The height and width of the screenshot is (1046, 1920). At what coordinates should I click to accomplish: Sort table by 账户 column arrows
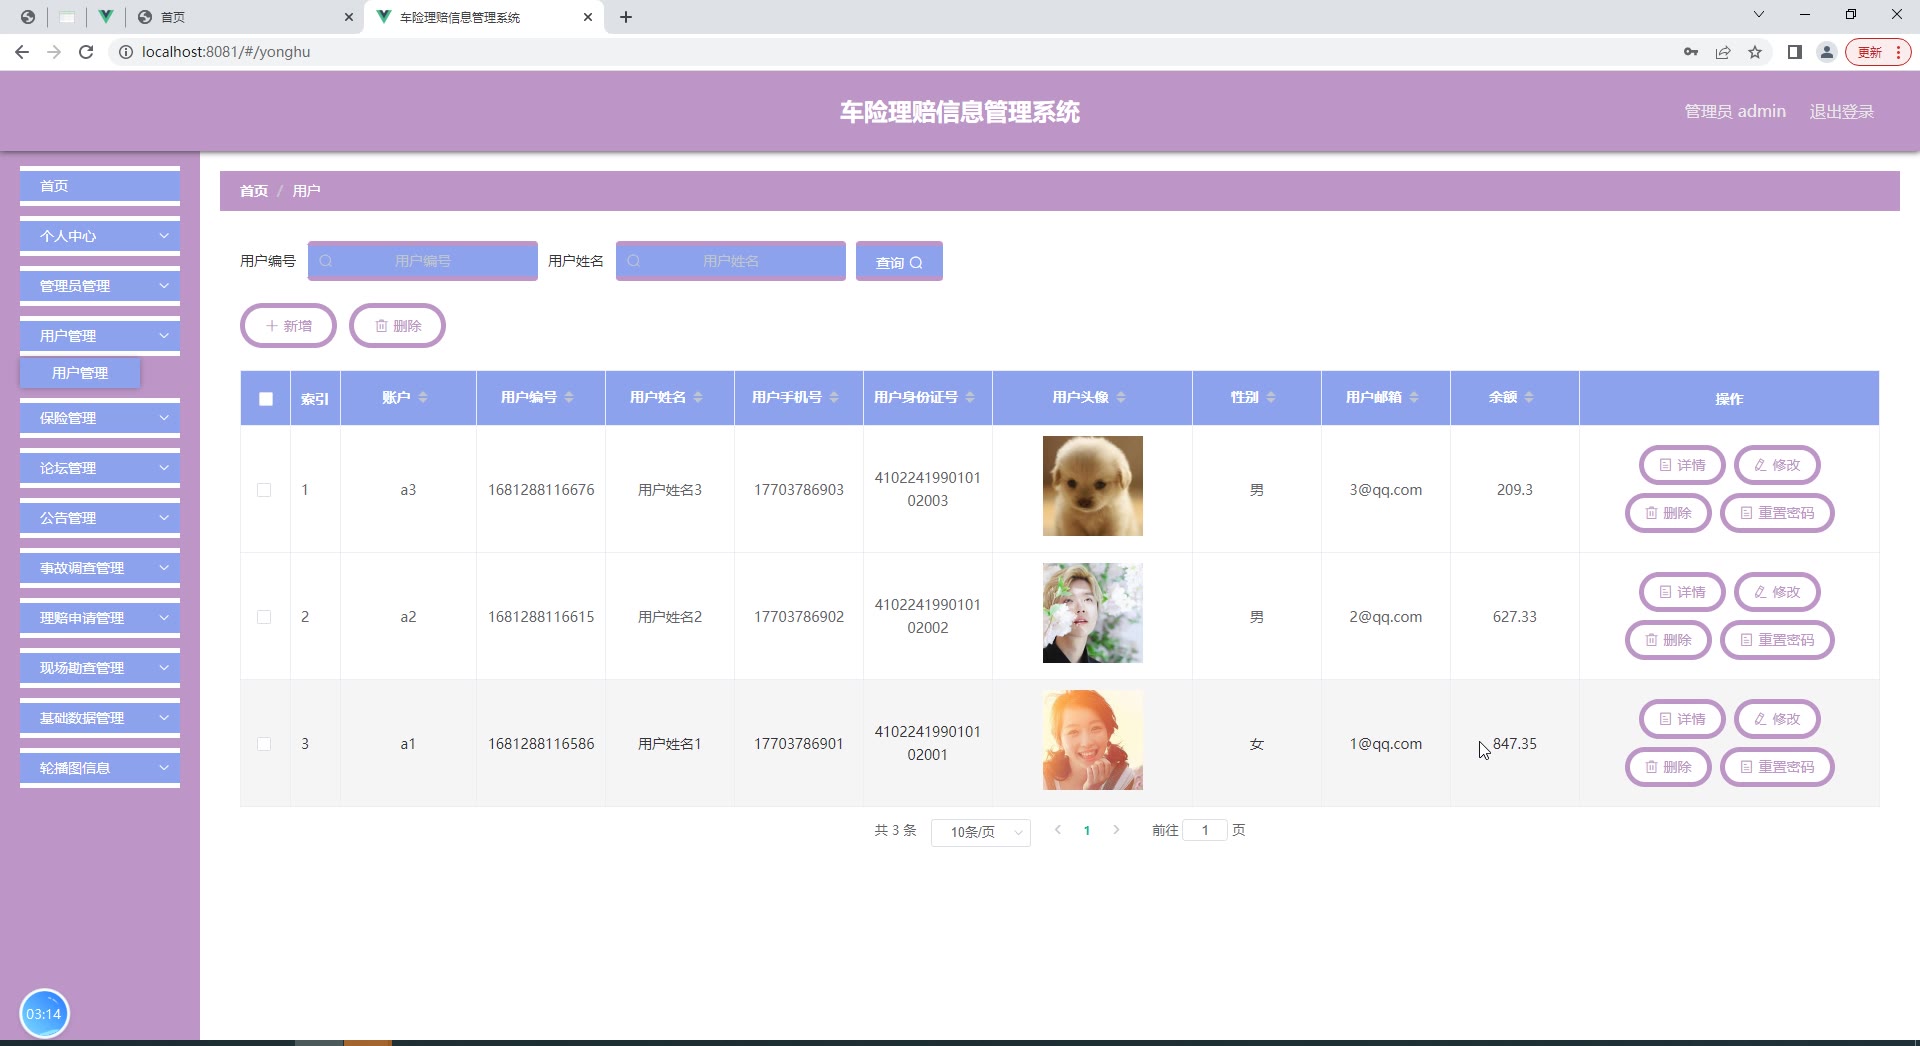(423, 398)
